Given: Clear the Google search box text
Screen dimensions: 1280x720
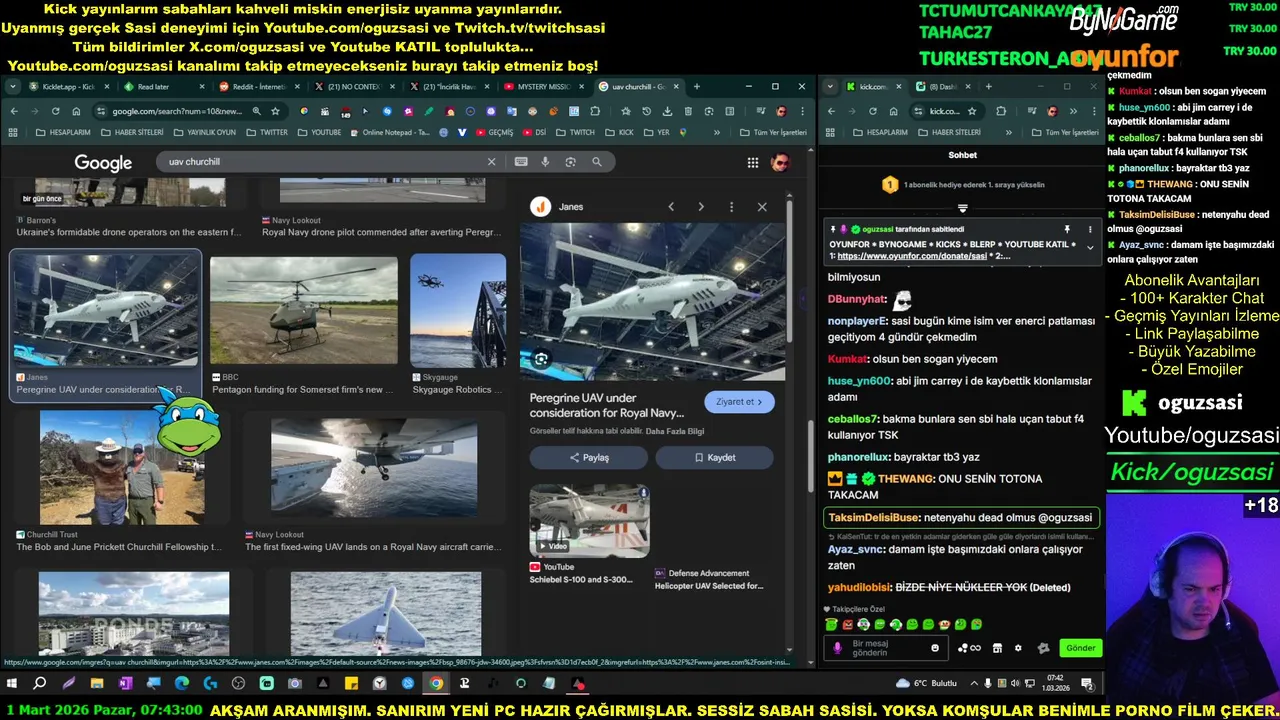Looking at the screenshot, I should [491, 162].
